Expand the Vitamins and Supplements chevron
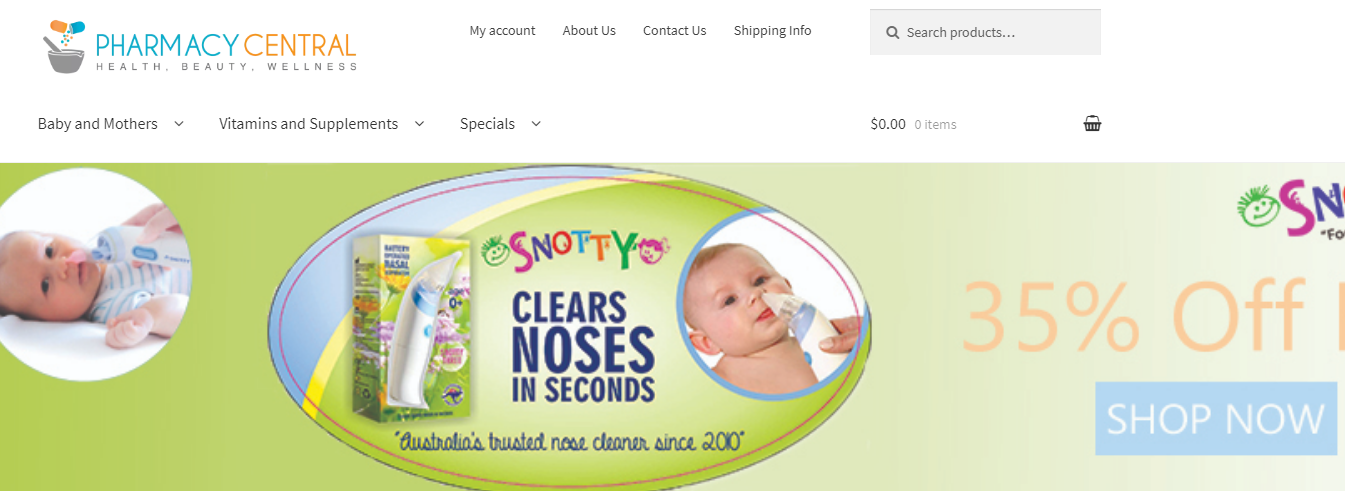 click(x=419, y=124)
